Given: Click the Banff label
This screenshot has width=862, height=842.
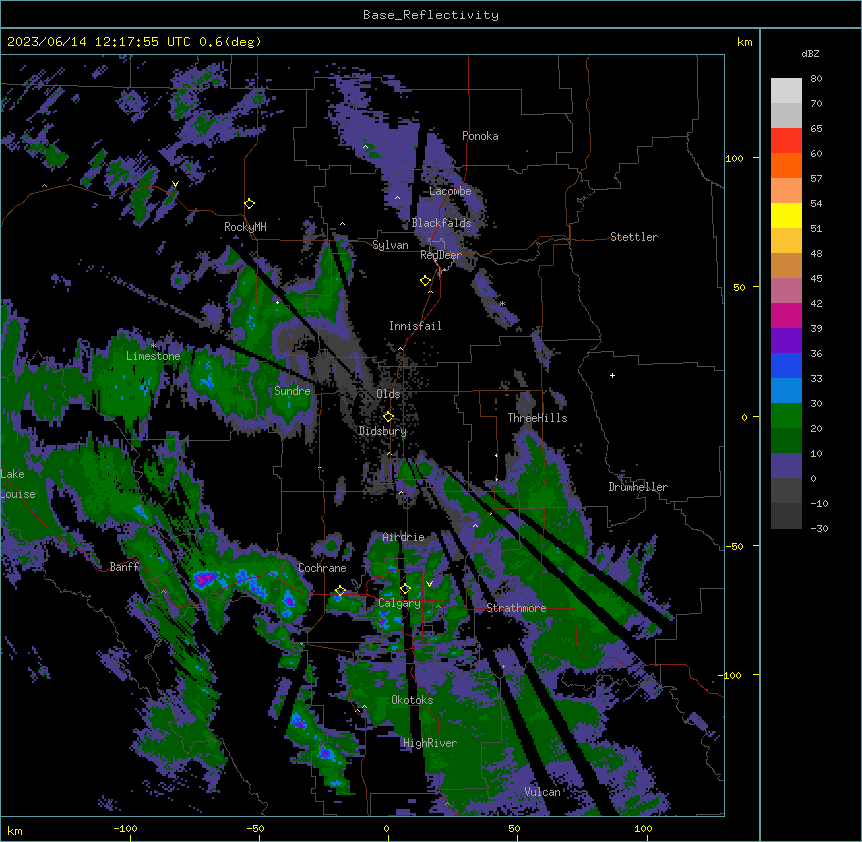Looking at the screenshot, I should point(124,567).
